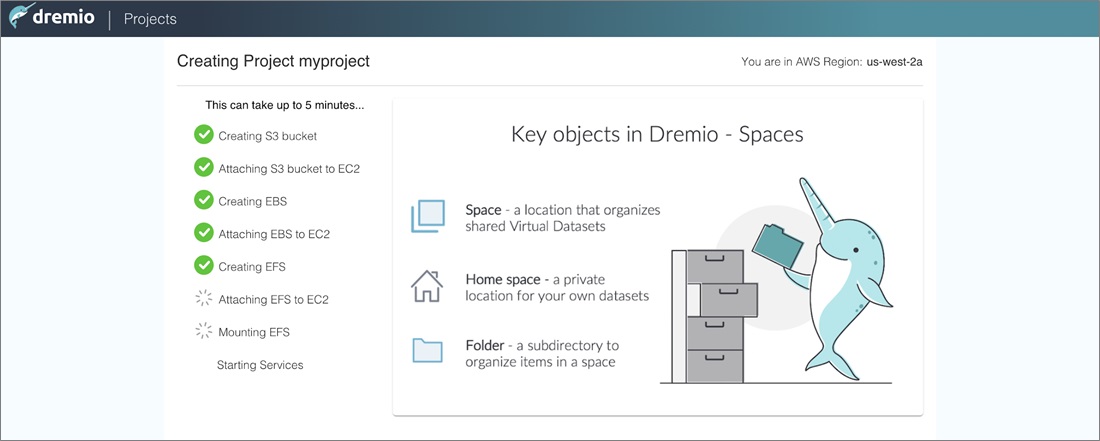1100x441 pixels.
Task: Click the Creating EBS green checkmark
Action: coord(203,200)
